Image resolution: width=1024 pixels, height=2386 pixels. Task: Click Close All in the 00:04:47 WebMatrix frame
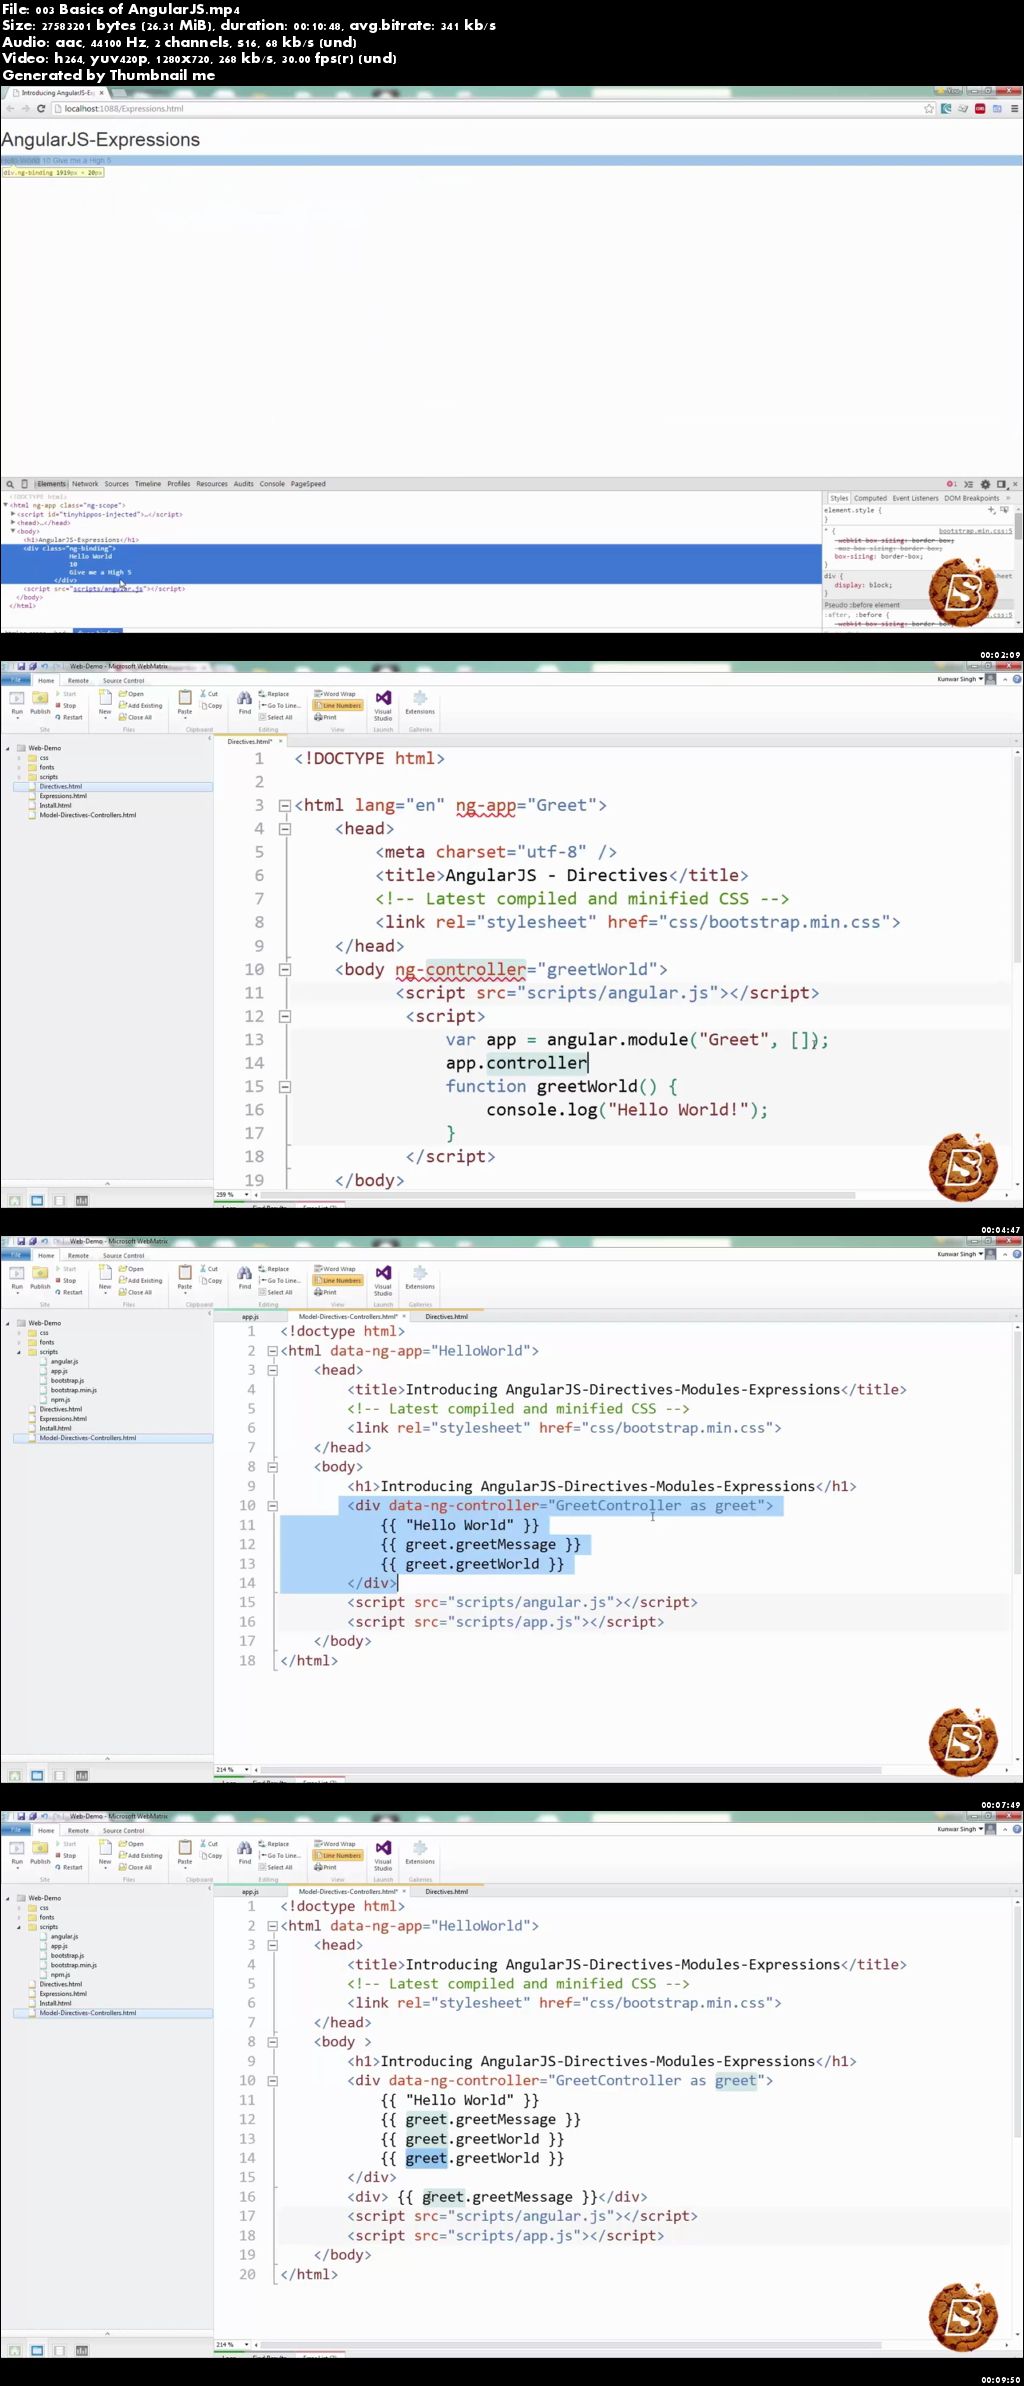coord(135,717)
